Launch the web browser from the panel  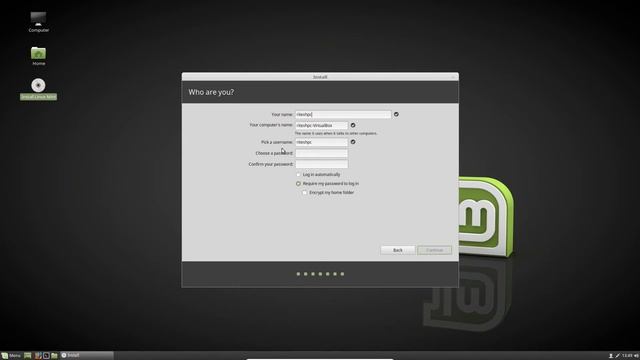(x=38, y=356)
